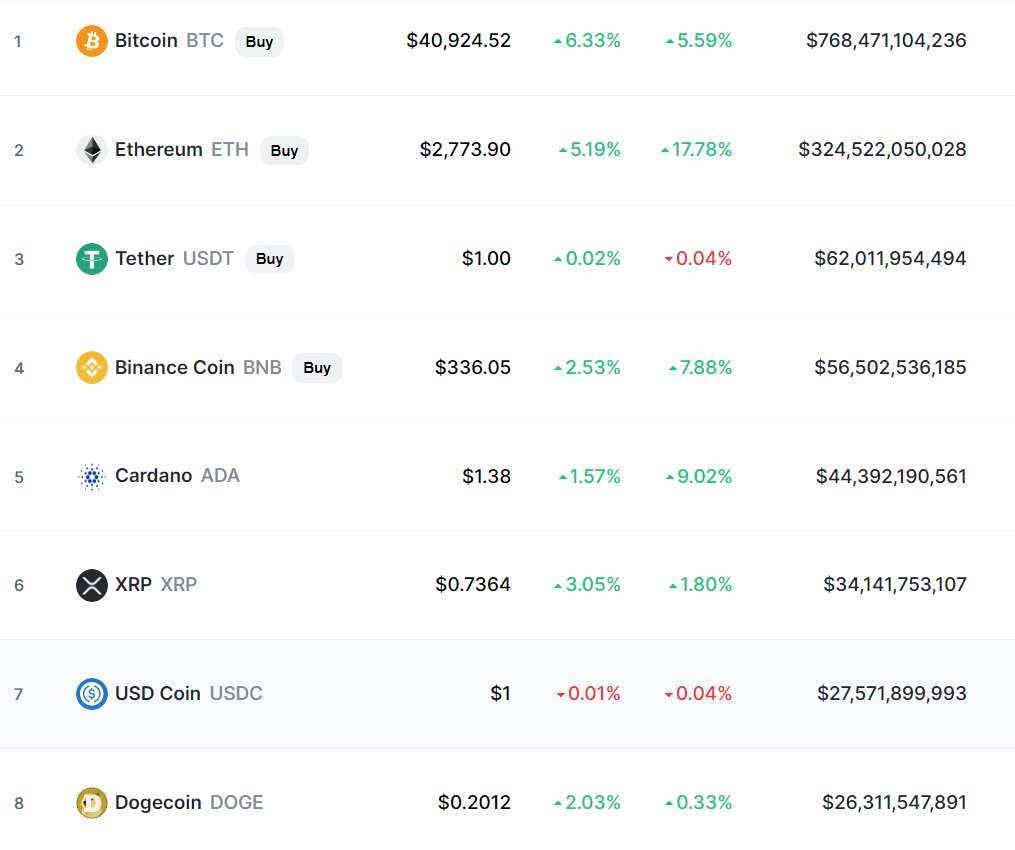
Task: Click the XRP black logo icon
Action: coord(92,585)
